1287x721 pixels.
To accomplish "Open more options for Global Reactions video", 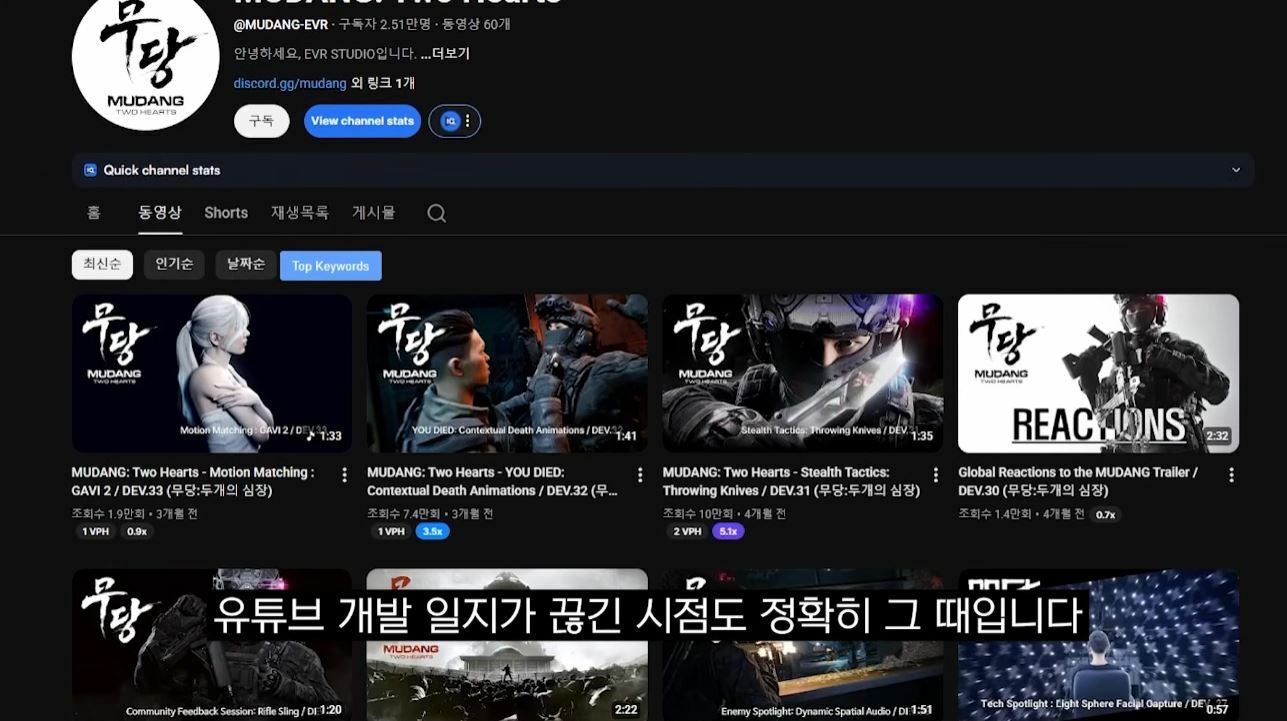I will [x=1231, y=475].
